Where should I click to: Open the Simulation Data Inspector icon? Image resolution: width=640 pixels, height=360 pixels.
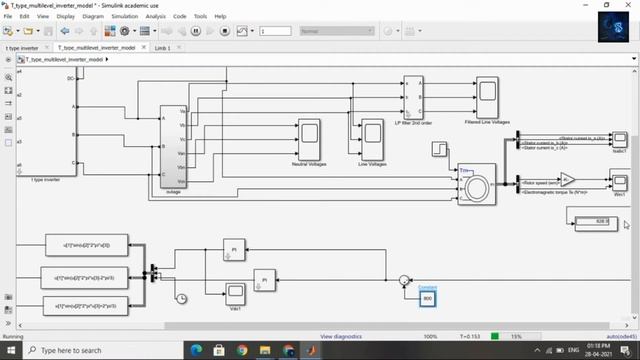pyautogui.click(x=242, y=31)
